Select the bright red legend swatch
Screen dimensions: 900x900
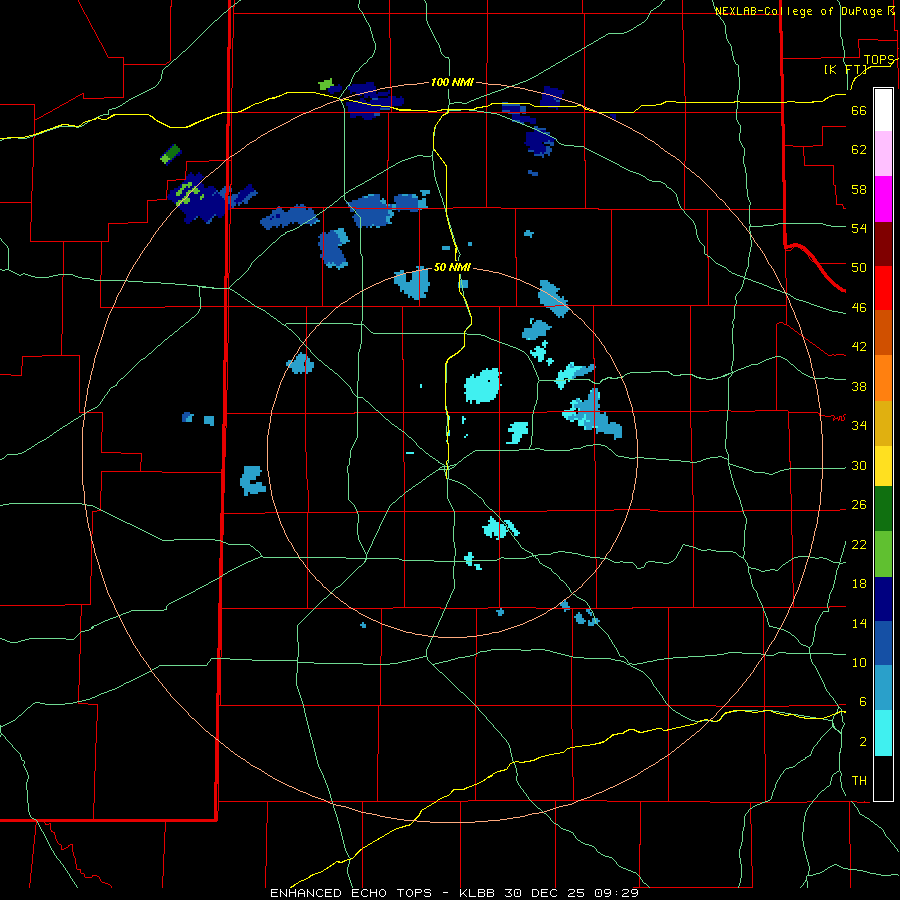tap(883, 288)
